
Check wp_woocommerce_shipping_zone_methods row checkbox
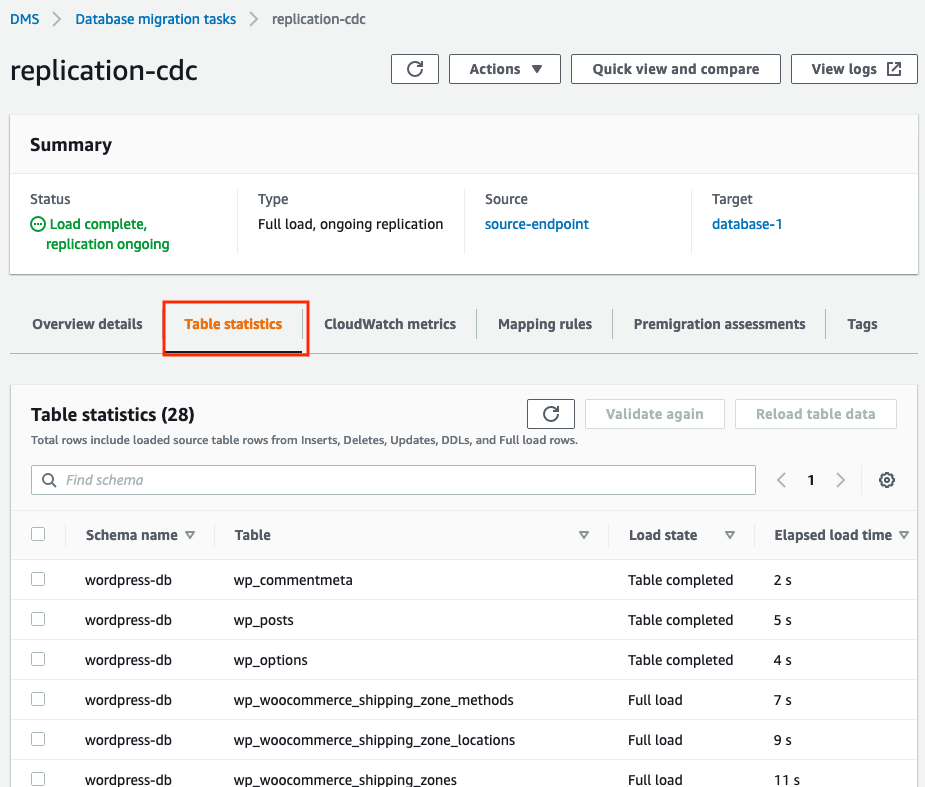click(38, 699)
